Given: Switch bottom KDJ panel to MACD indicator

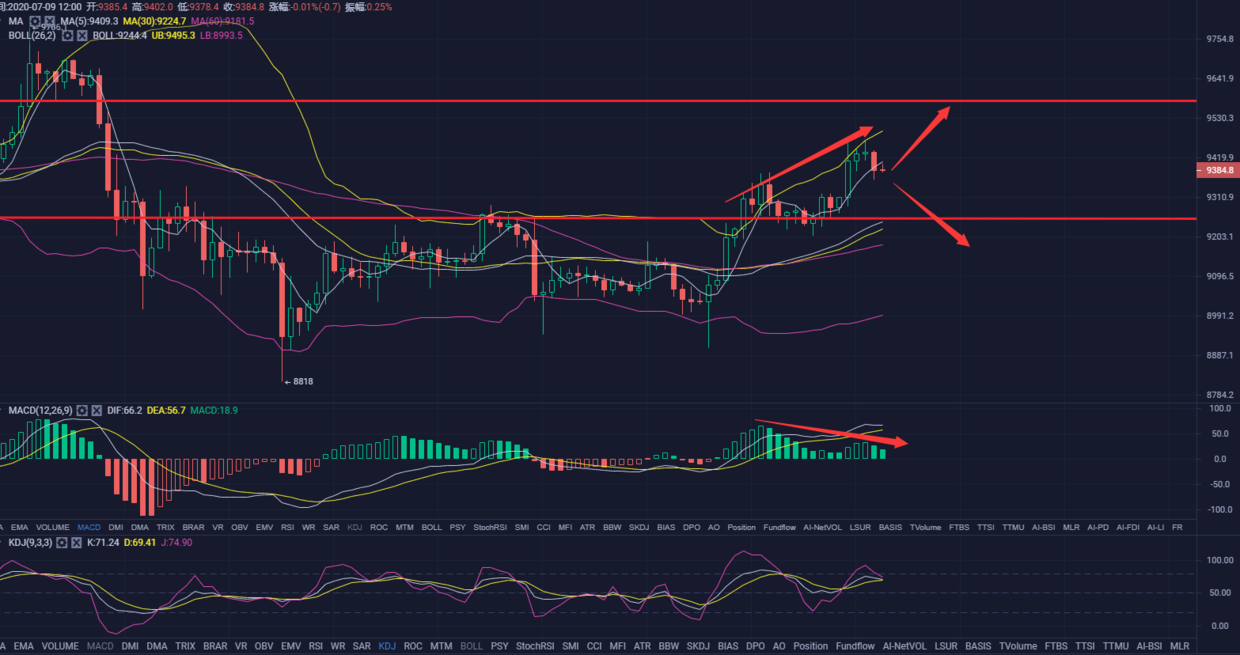Looking at the screenshot, I should click(100, 646).
